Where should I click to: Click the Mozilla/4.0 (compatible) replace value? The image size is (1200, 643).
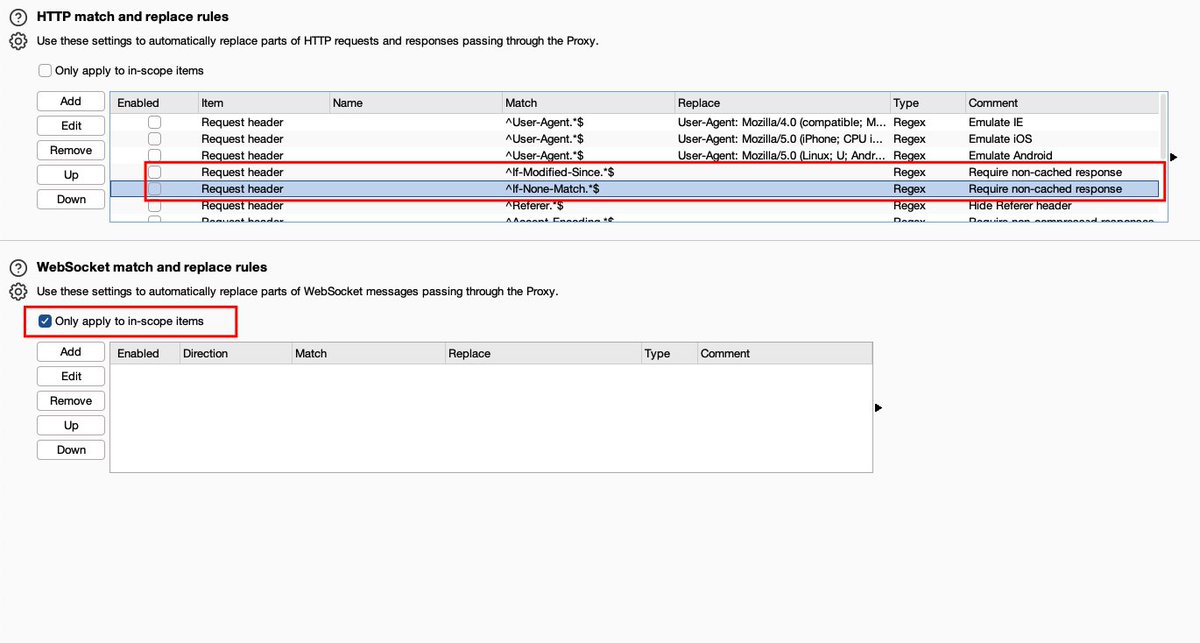(x=781, y=122)
